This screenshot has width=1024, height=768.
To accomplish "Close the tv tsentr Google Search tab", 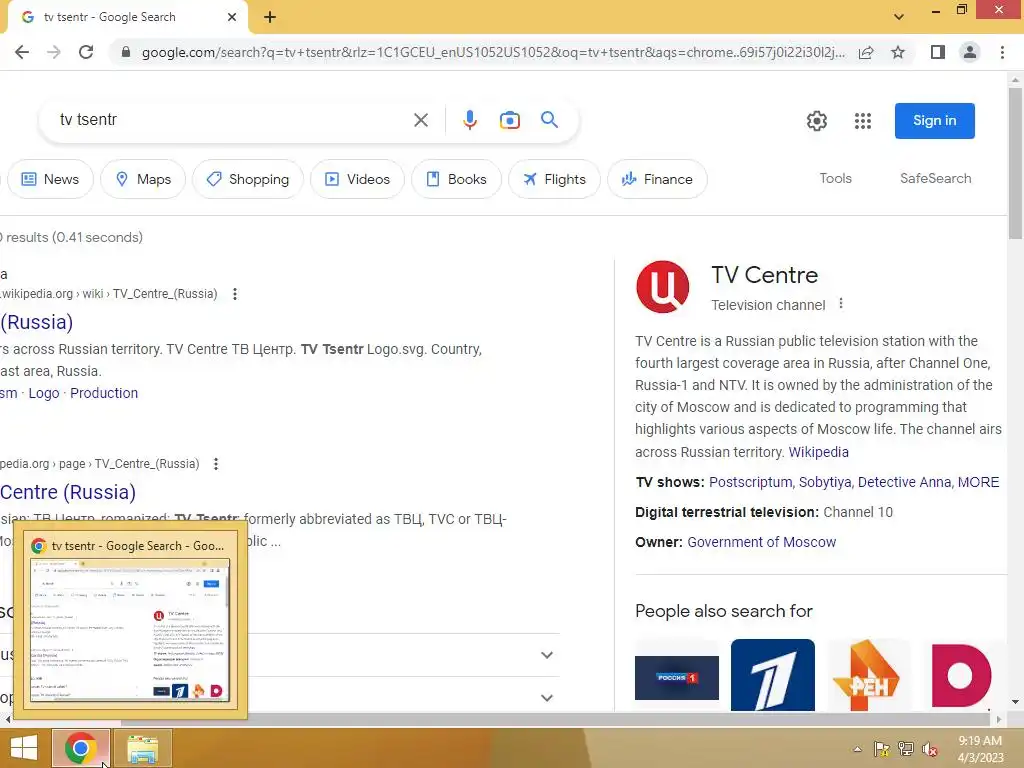I will (232, 17).
